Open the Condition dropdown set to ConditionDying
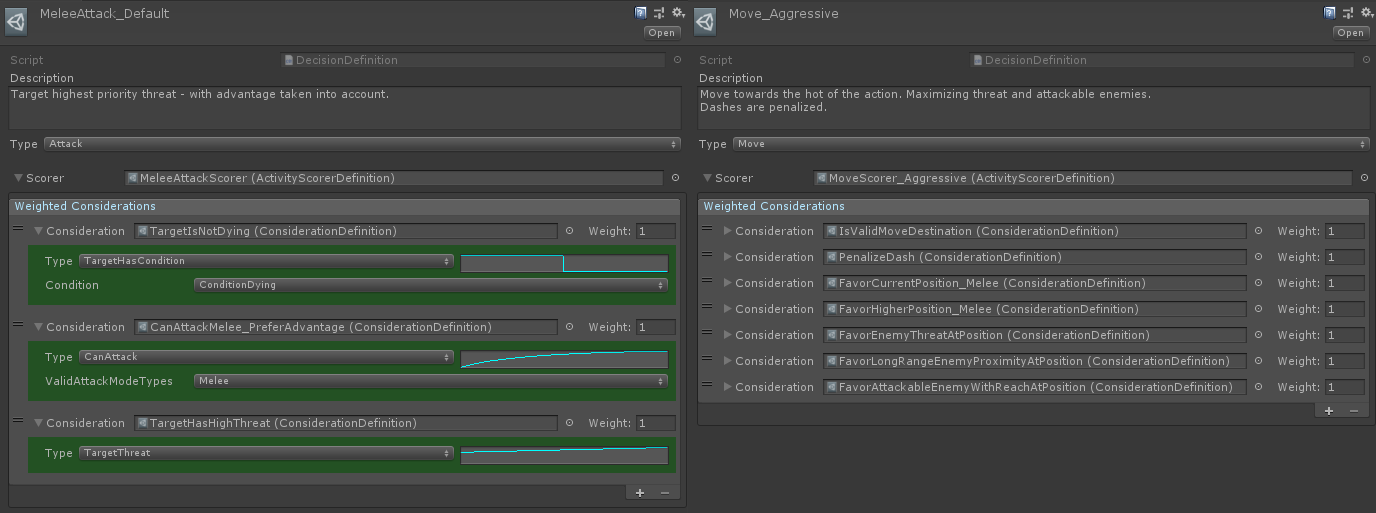Viewport: 1376px width, 513px height. tap(430, 285)
